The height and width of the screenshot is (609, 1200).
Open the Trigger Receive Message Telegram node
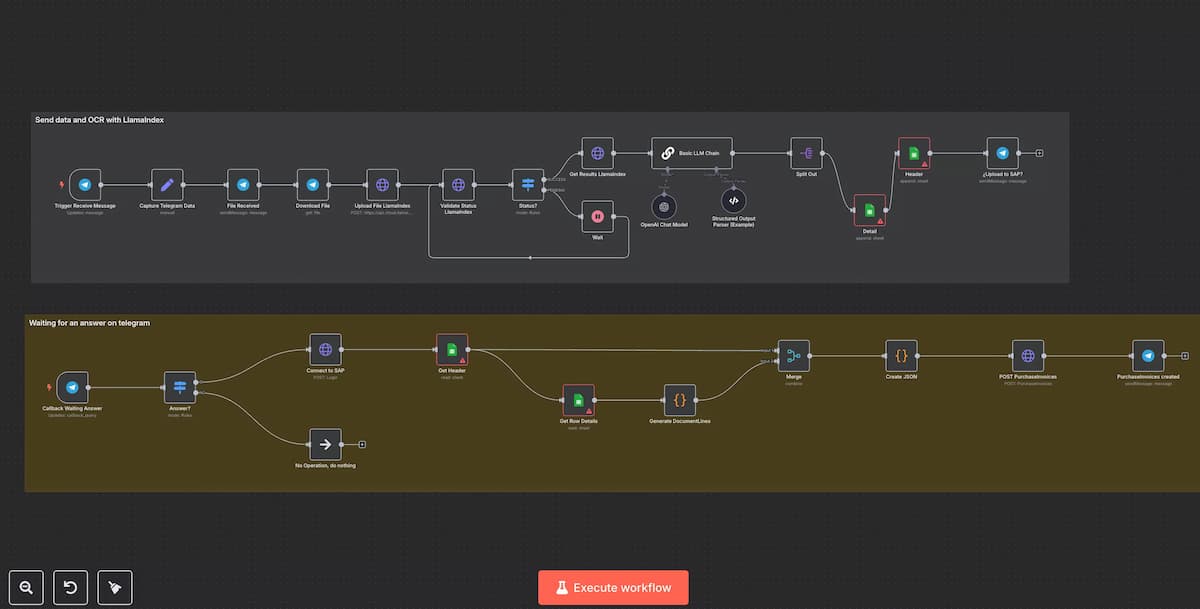click(x=84, y=185)
